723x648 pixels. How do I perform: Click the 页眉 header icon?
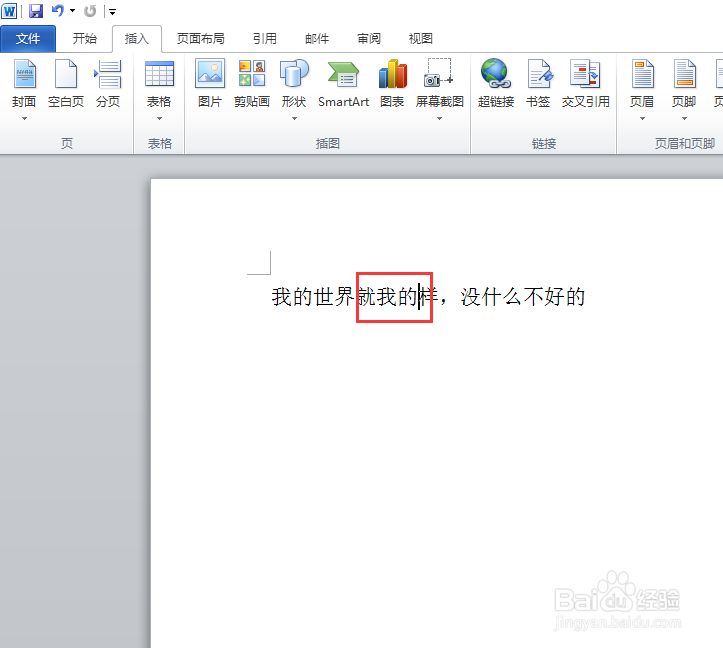[642, 74]
